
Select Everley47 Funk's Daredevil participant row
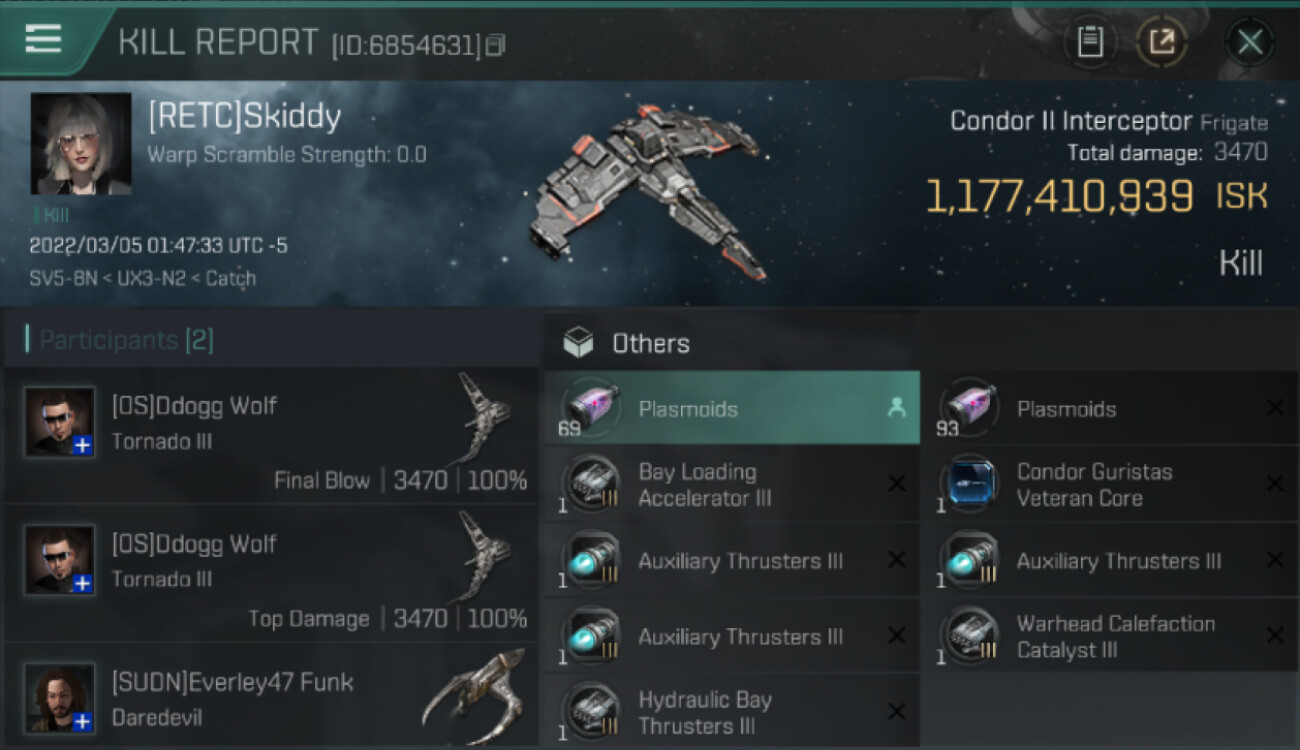[x=272, y=699]
